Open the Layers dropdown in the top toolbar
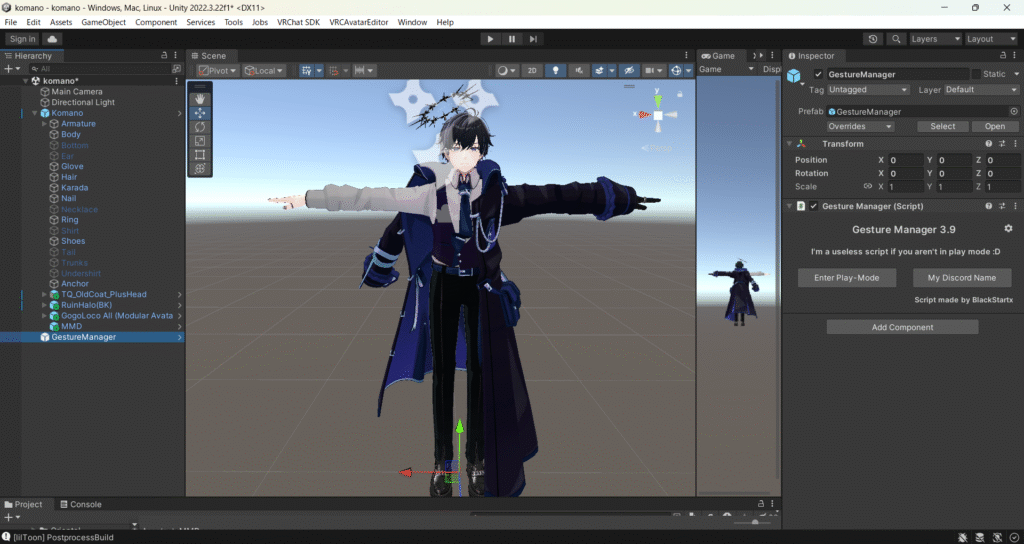The image size is (1024, 544). (930, 39)
